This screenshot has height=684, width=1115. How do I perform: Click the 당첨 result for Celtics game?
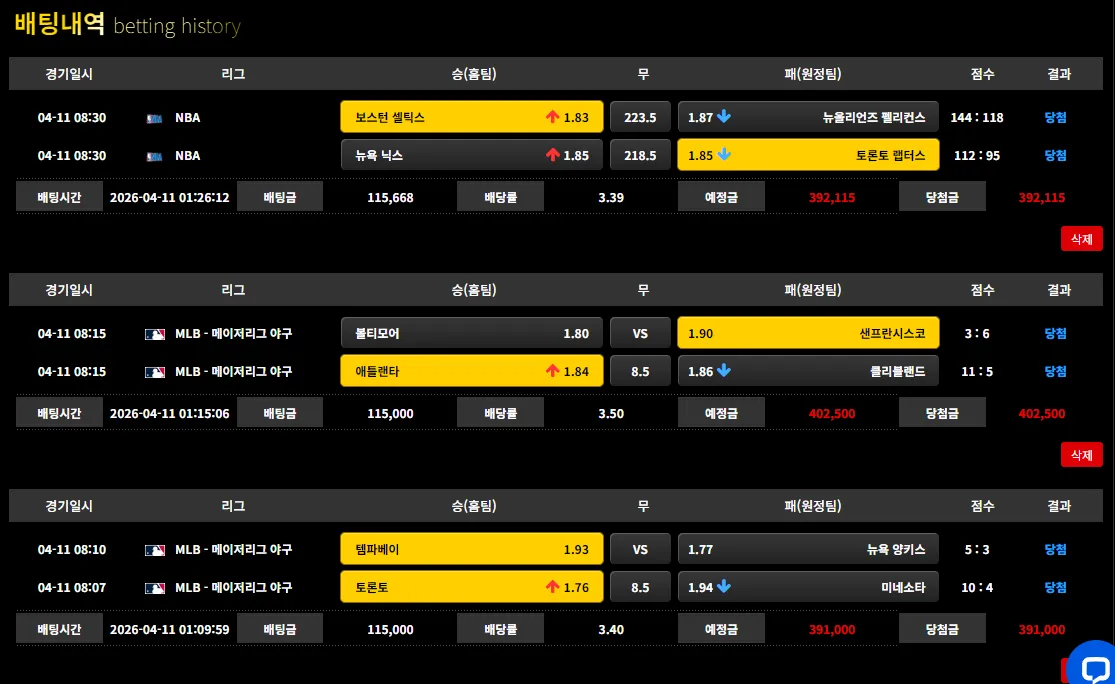(x=1055, y=117)
